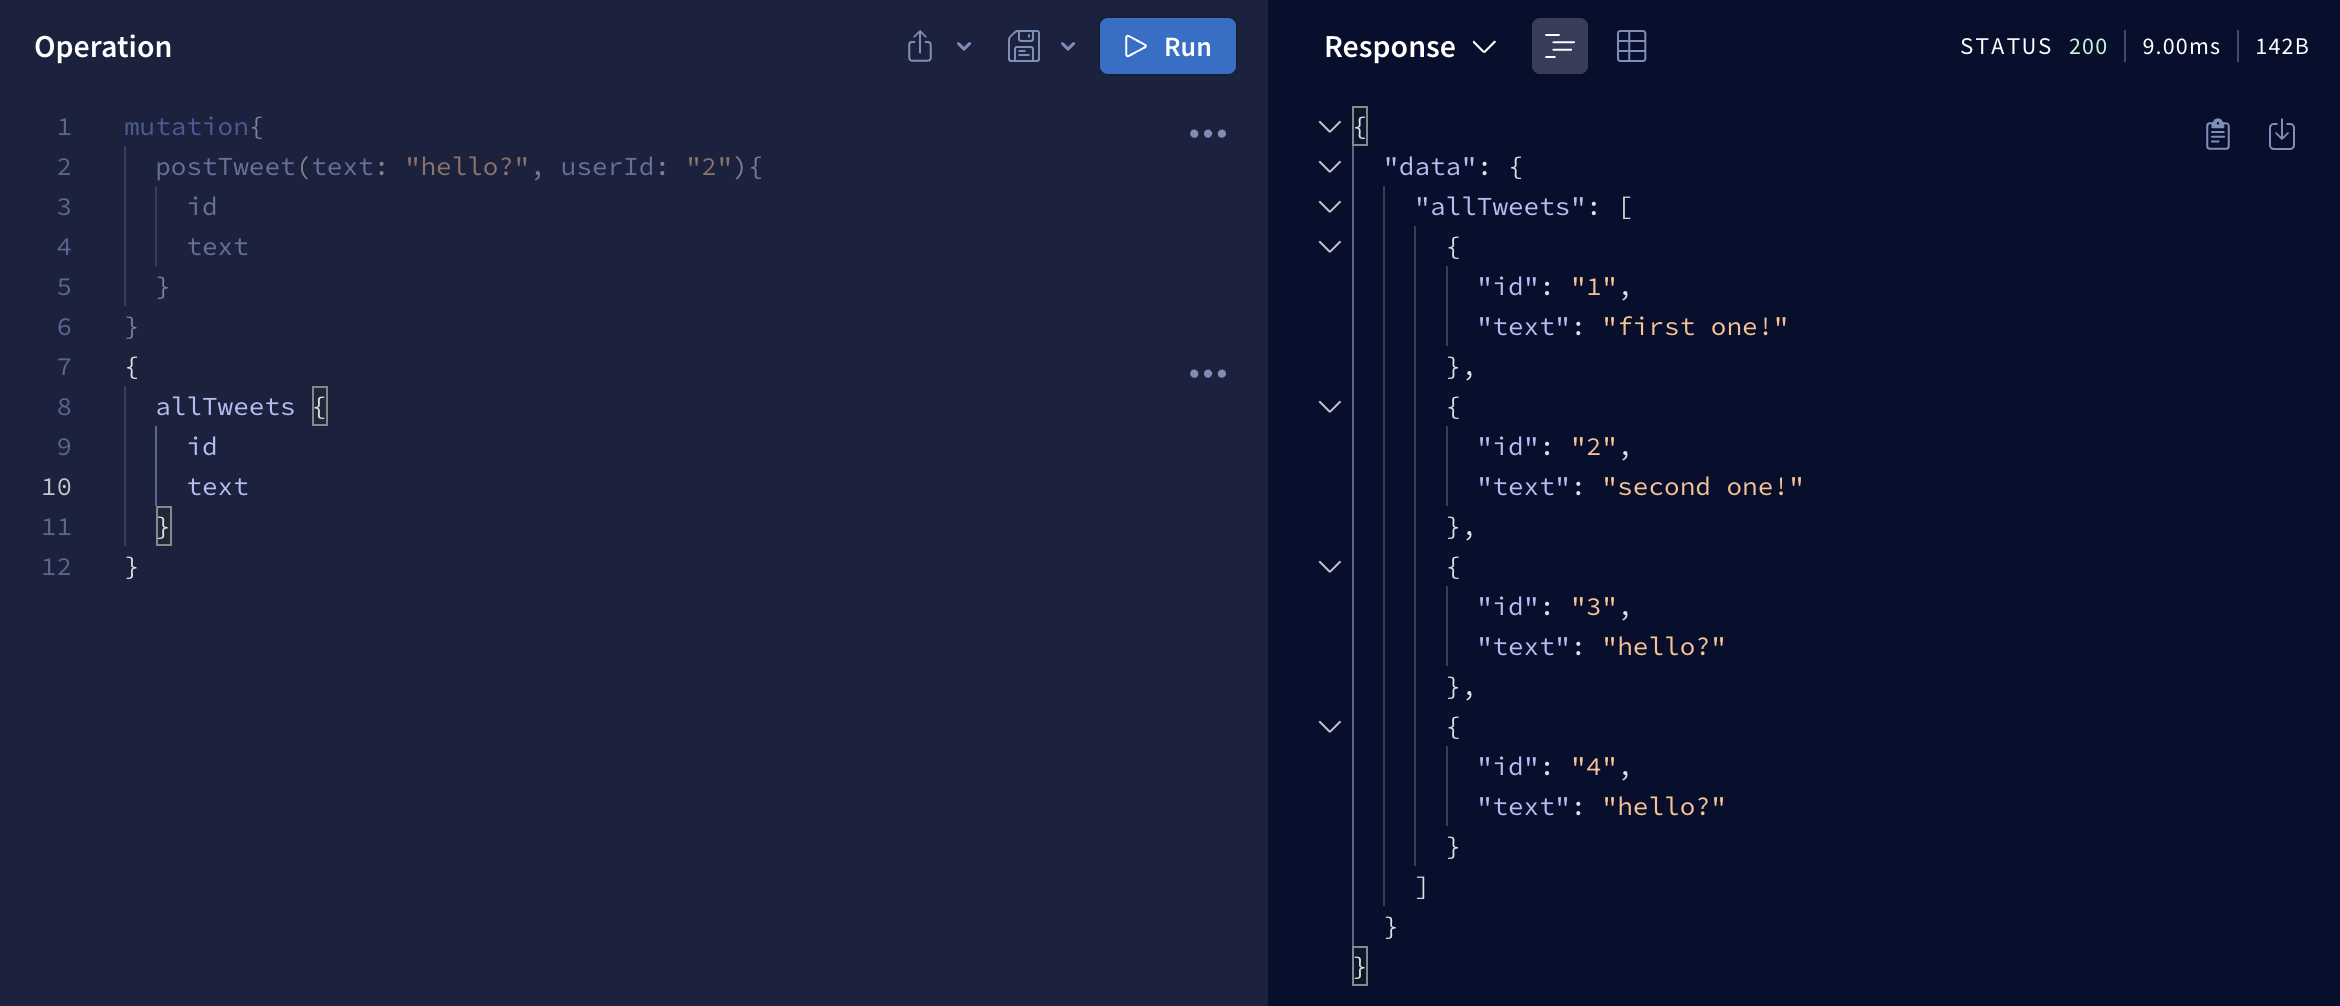Collapse the tweet object with id "2"
Image resolution: width=2340 pixels, height=1006 pixels.
pos(1330,407)
